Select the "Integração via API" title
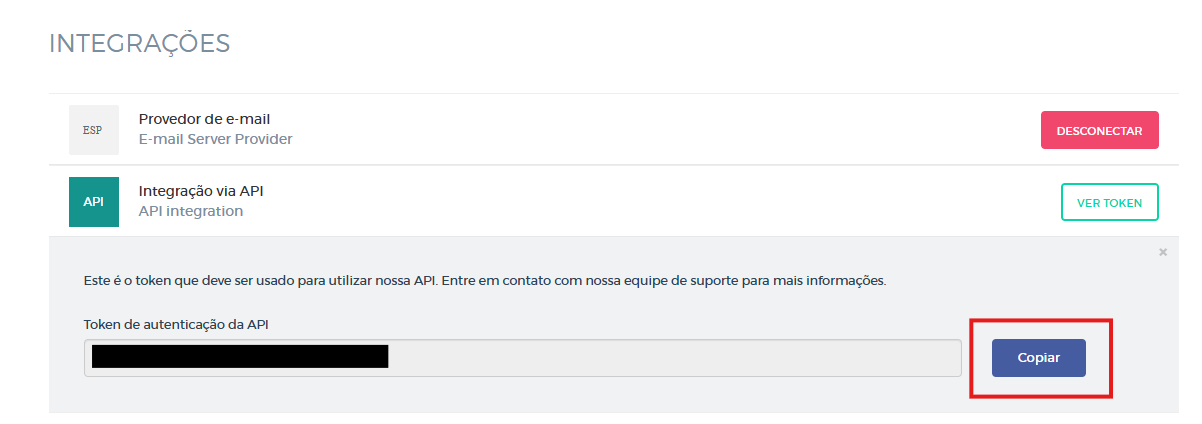1202x424 pixels. point(200,191)
